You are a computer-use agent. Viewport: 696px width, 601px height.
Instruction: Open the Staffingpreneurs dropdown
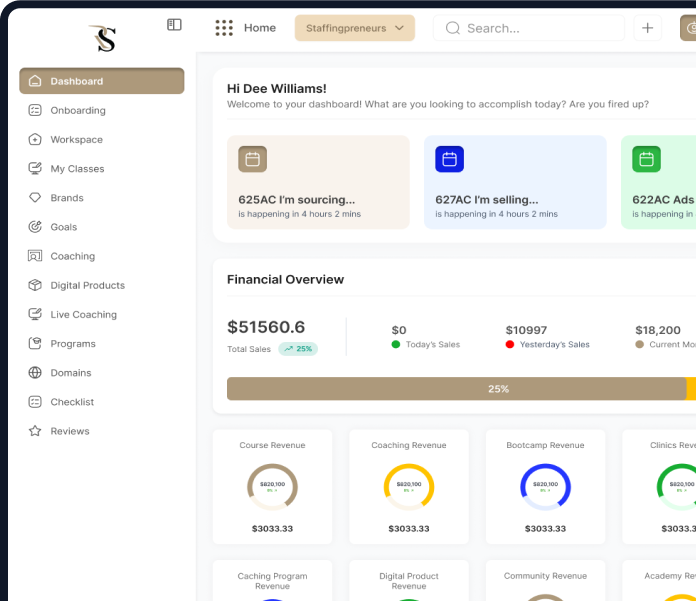coord(355,28)
